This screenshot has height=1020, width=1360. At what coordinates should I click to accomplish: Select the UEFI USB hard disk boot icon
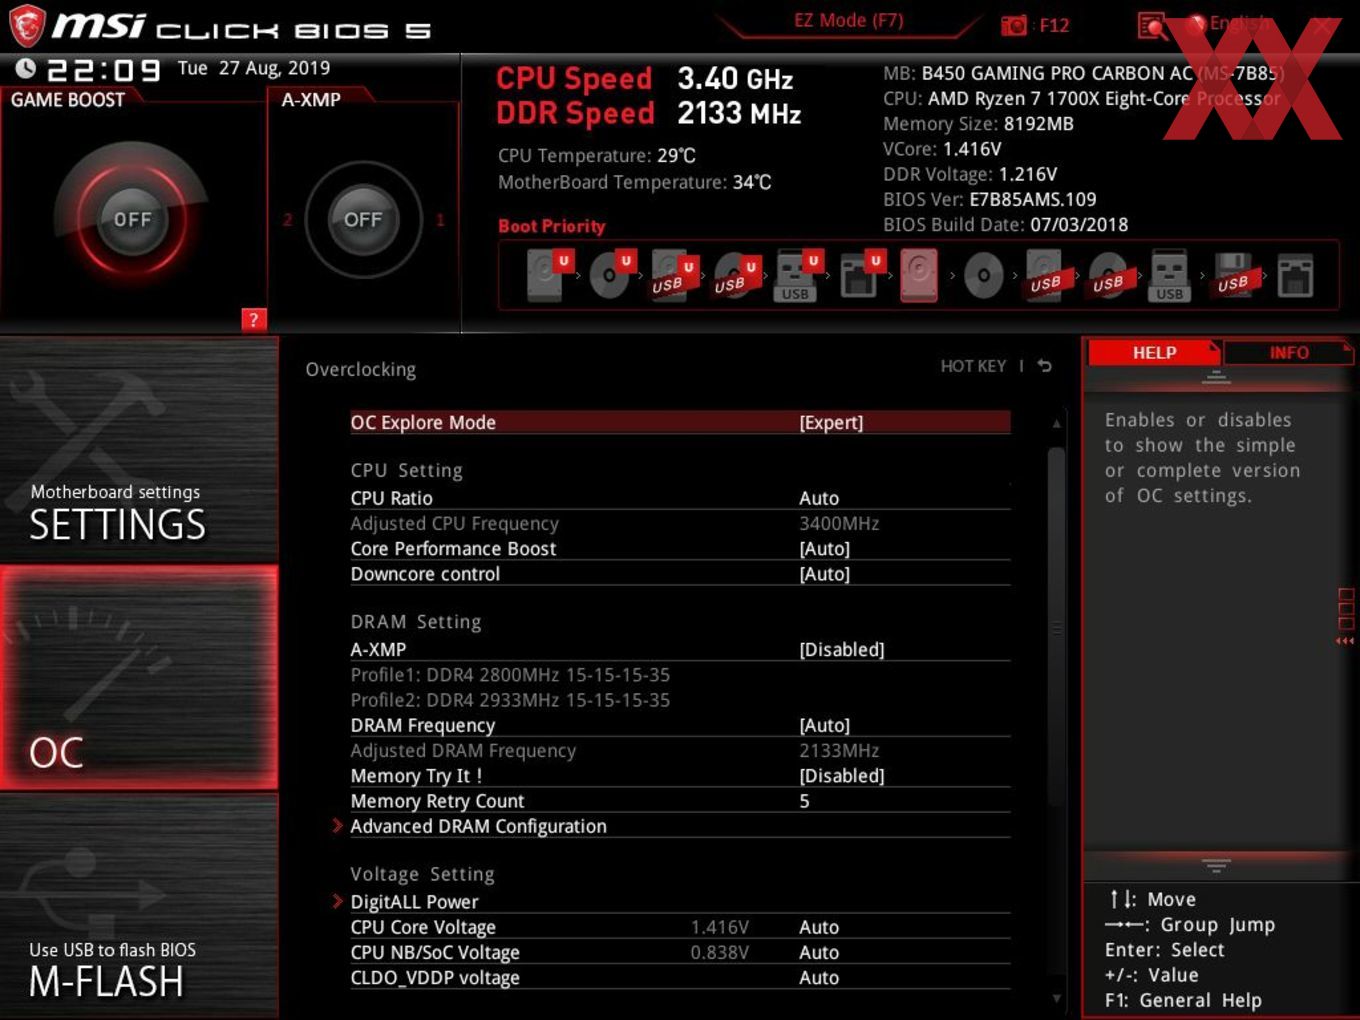673,275
